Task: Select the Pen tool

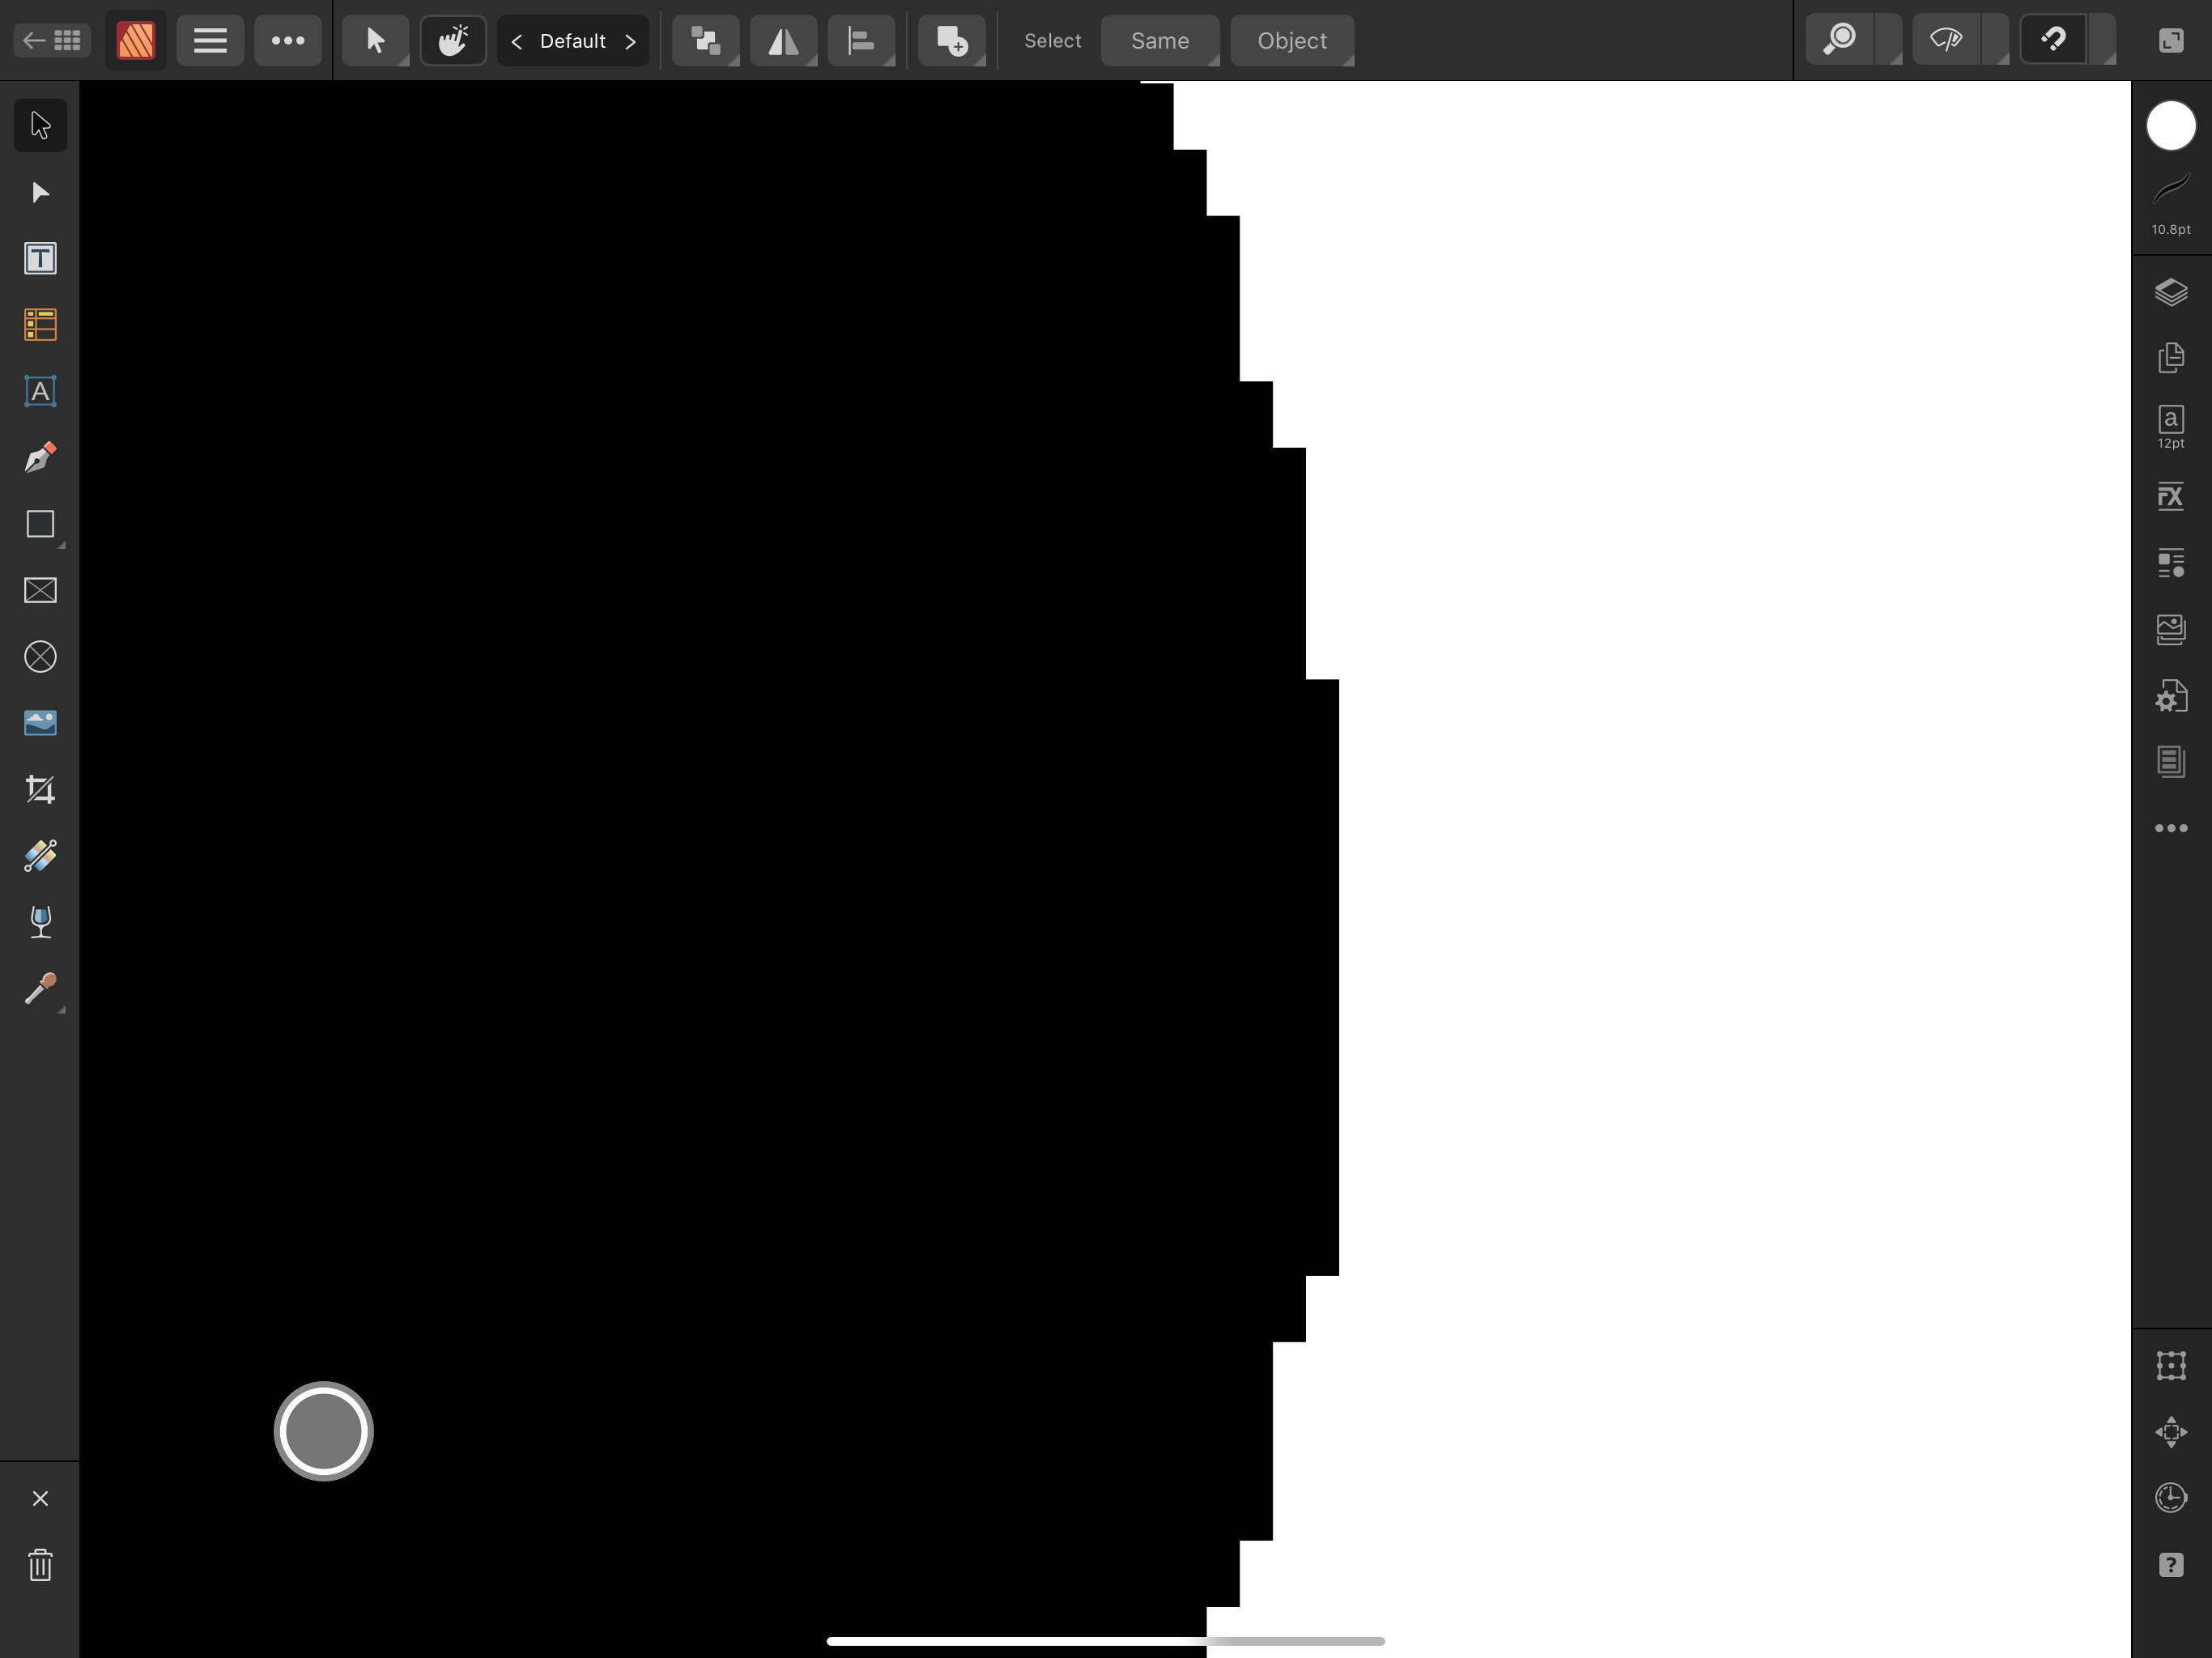Action: pyautogui.click(x=40, y=458)
